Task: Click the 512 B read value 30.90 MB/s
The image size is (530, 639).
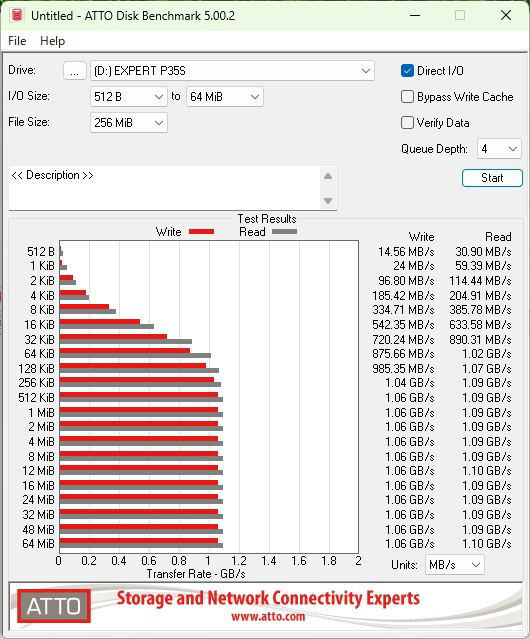Action: 483,252
